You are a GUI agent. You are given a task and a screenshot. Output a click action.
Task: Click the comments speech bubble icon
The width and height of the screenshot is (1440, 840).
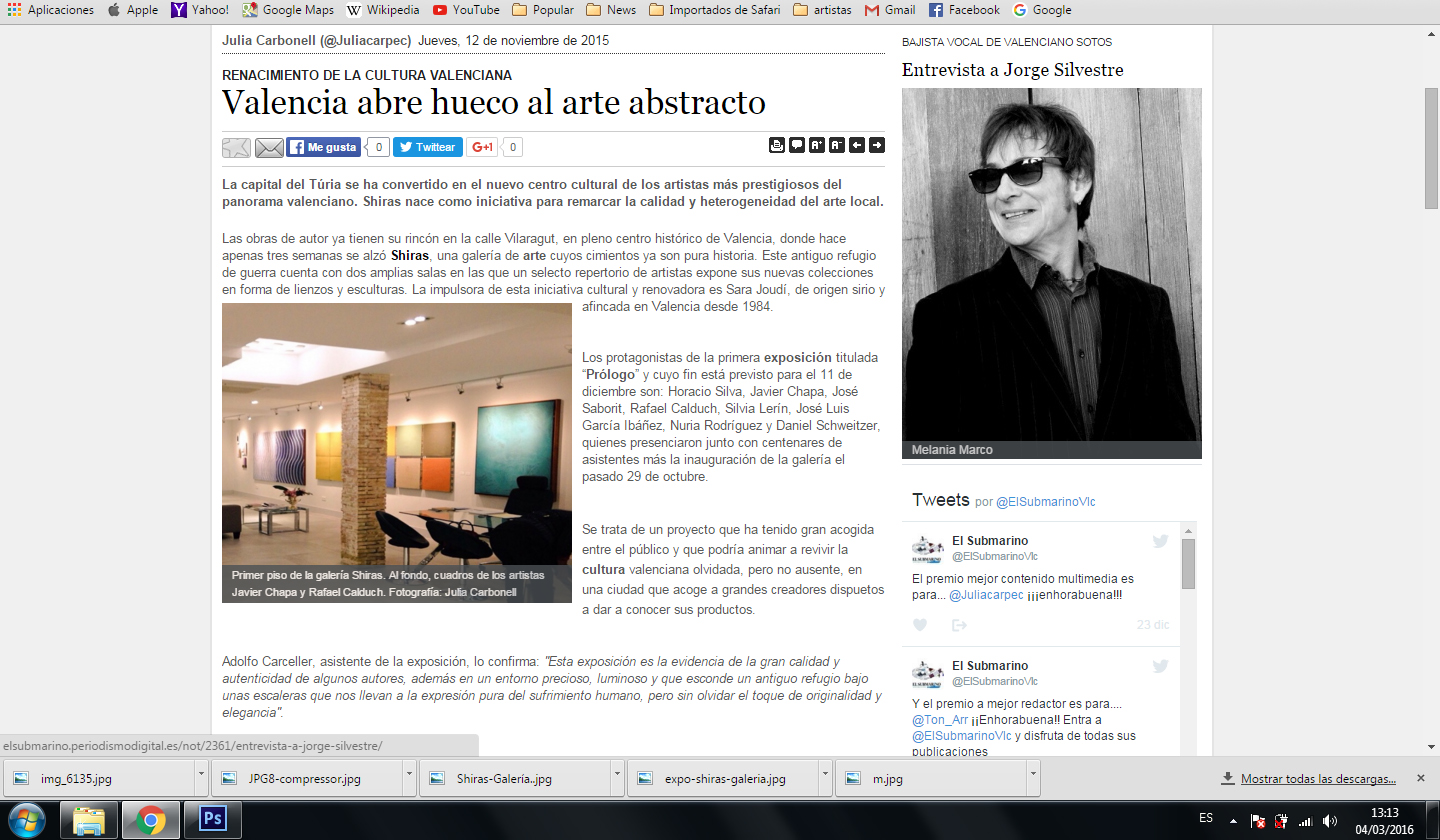point(797,145)
